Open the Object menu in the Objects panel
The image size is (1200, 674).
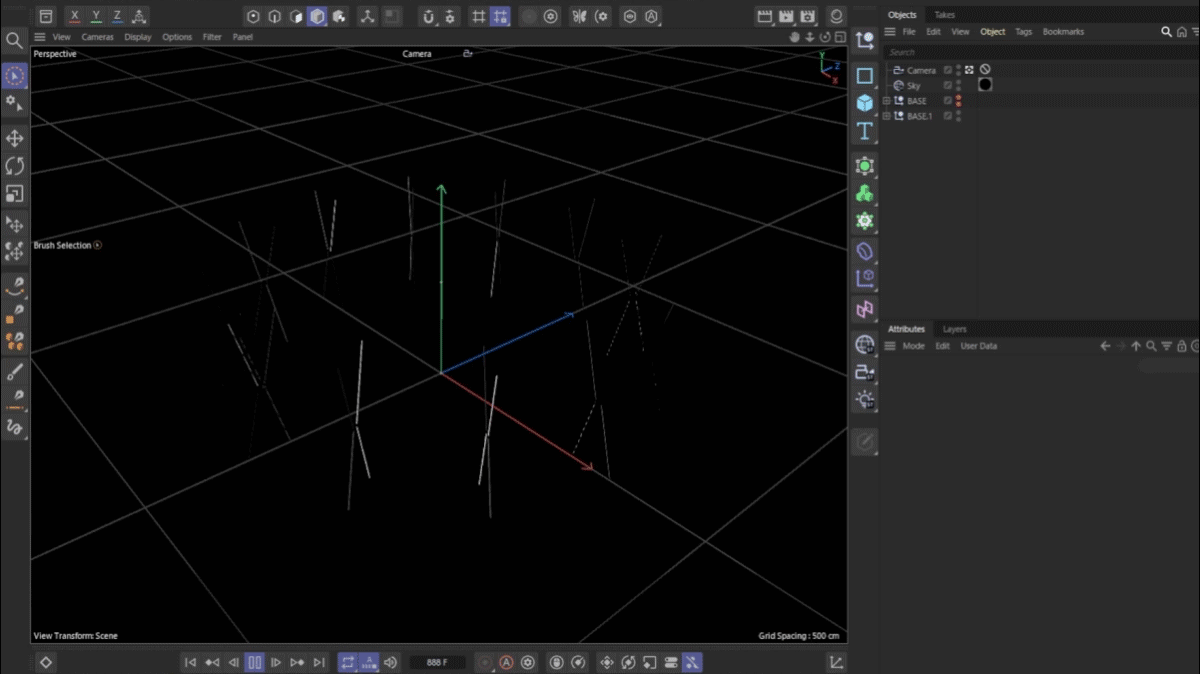[992, 31]
